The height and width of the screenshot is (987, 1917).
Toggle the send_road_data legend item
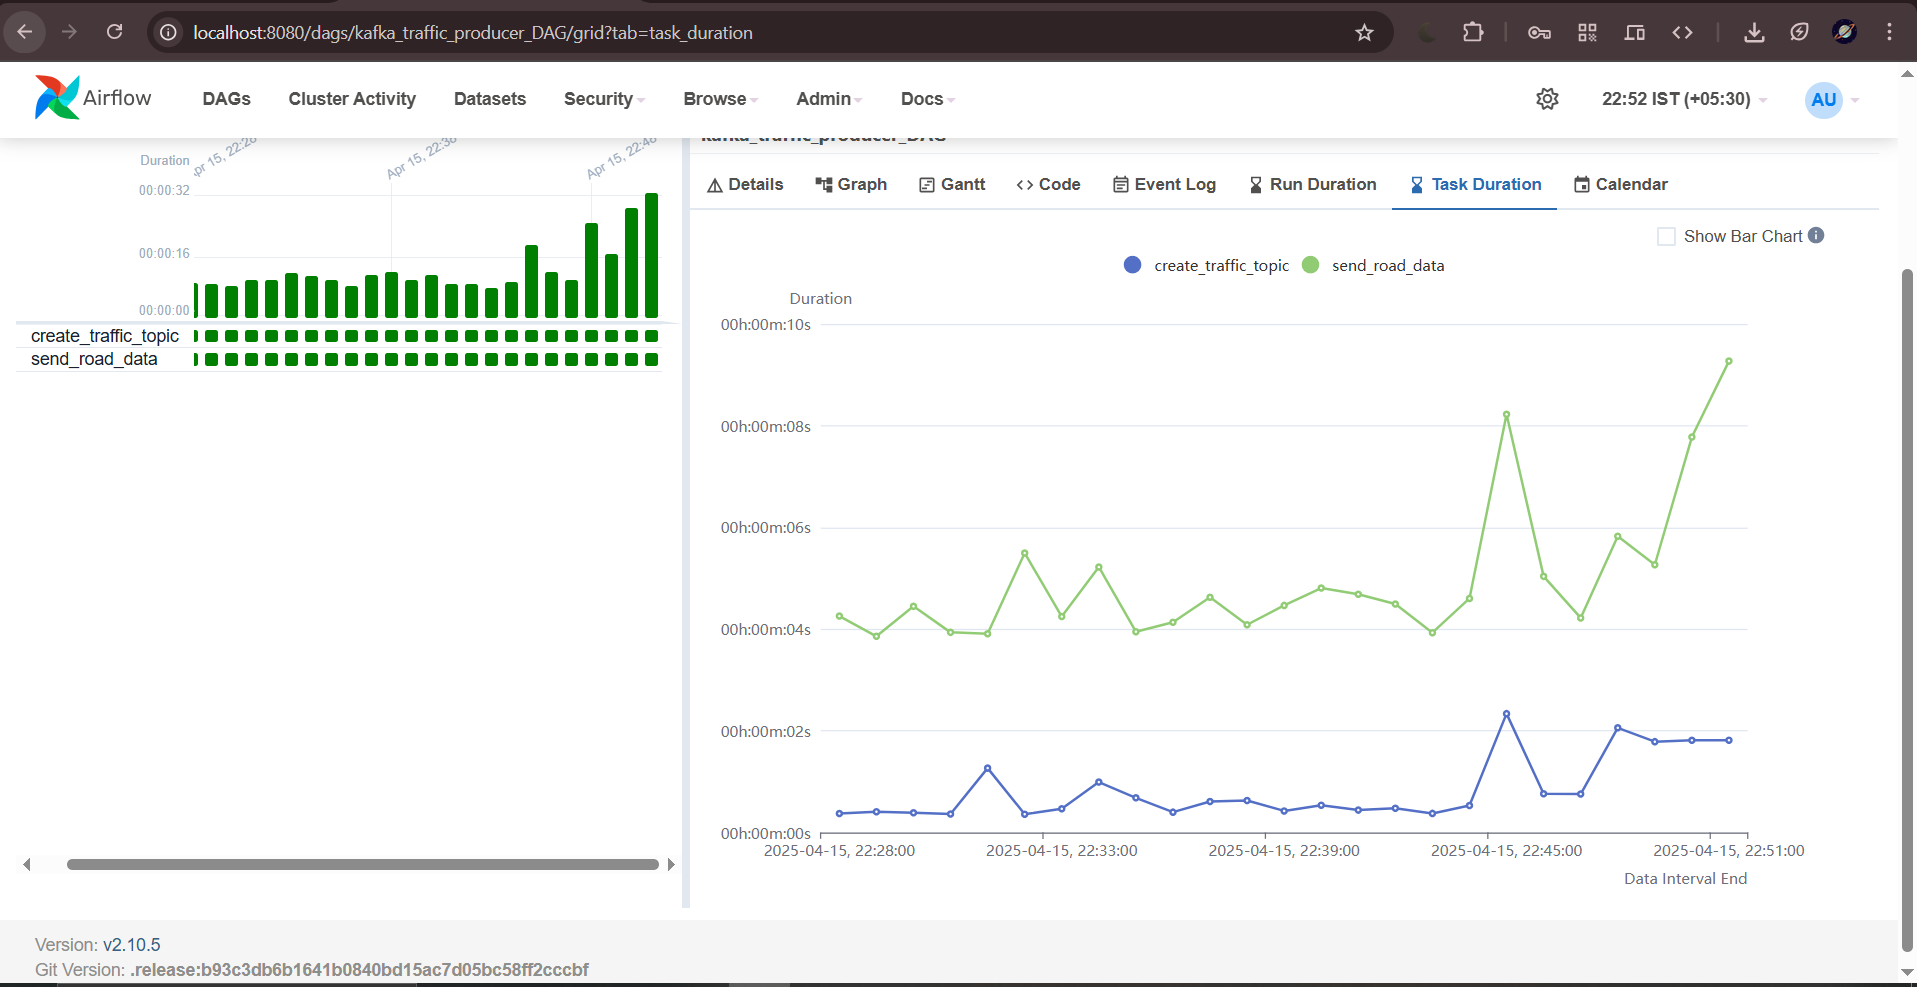tap(1374, 265)
